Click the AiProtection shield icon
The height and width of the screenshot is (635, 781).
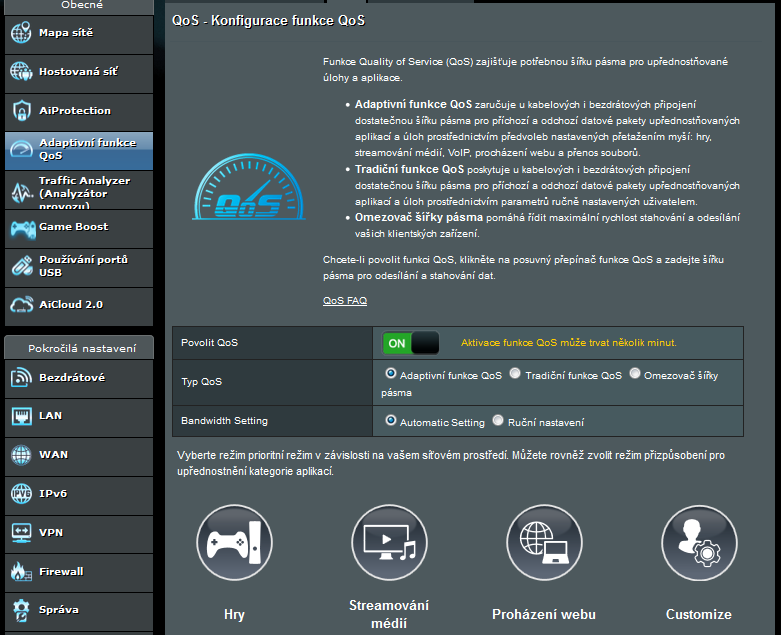(x=22, y=111)
